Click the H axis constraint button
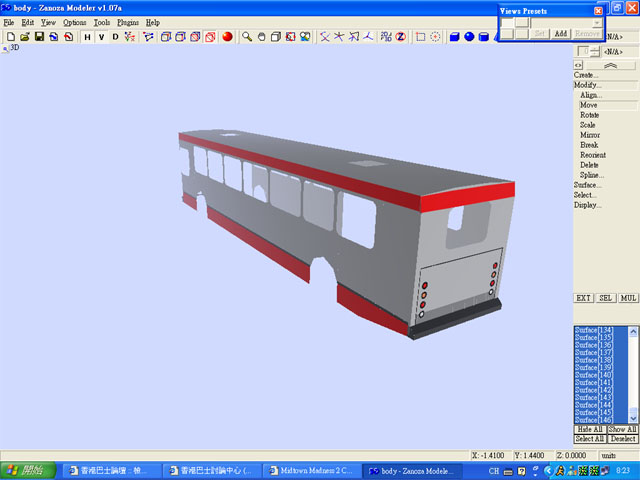Image resolution: width=640 pixels, height=480 pixels. [x=87, y=37]
